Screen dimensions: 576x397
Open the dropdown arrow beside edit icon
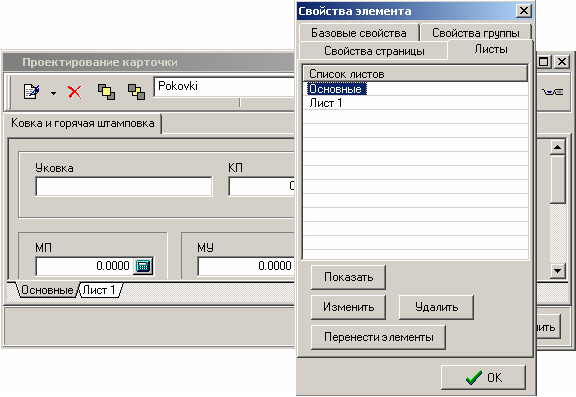(54, 93)
